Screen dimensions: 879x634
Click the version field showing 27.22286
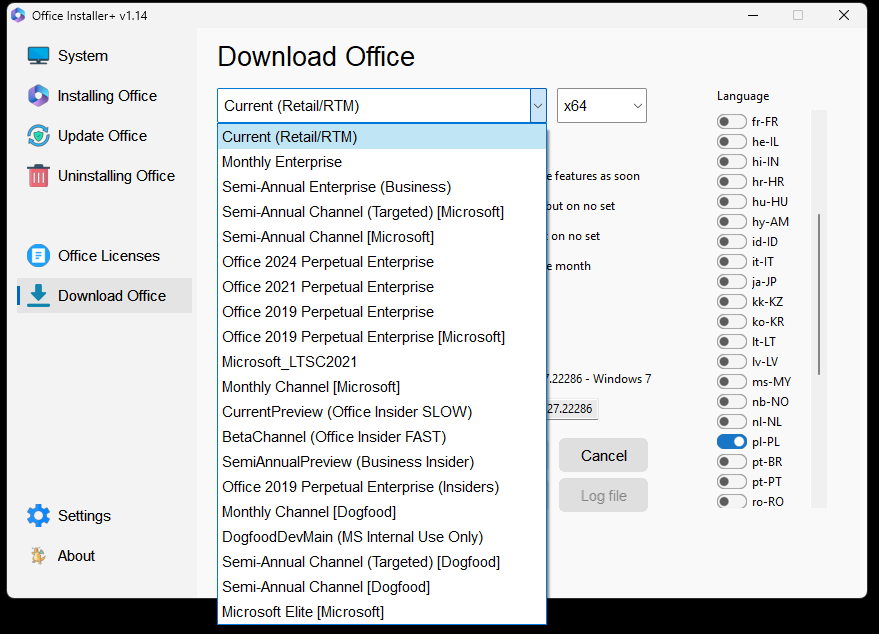(572, 409)
